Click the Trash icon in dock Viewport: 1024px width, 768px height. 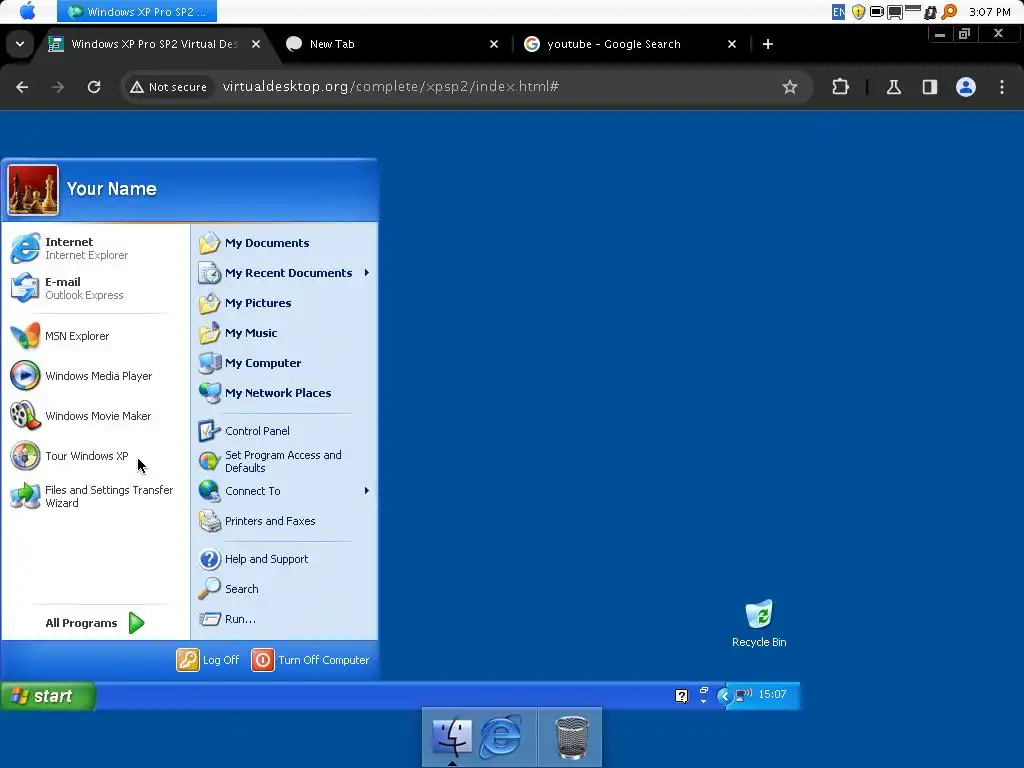(571, 737)
